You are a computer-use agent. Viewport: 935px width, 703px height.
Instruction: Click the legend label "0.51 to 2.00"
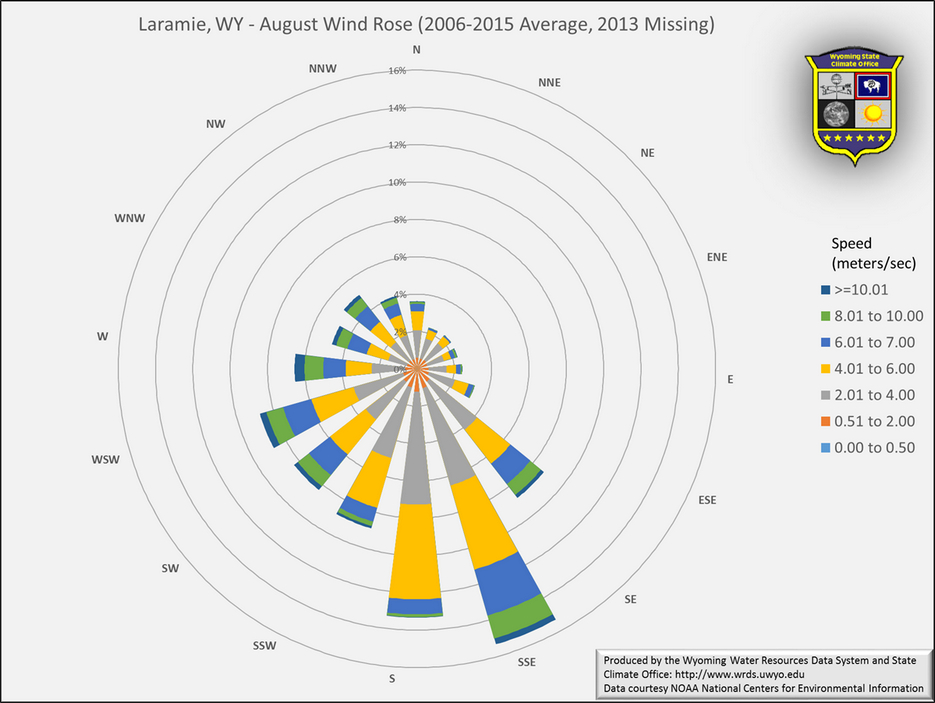coord(874,422)
